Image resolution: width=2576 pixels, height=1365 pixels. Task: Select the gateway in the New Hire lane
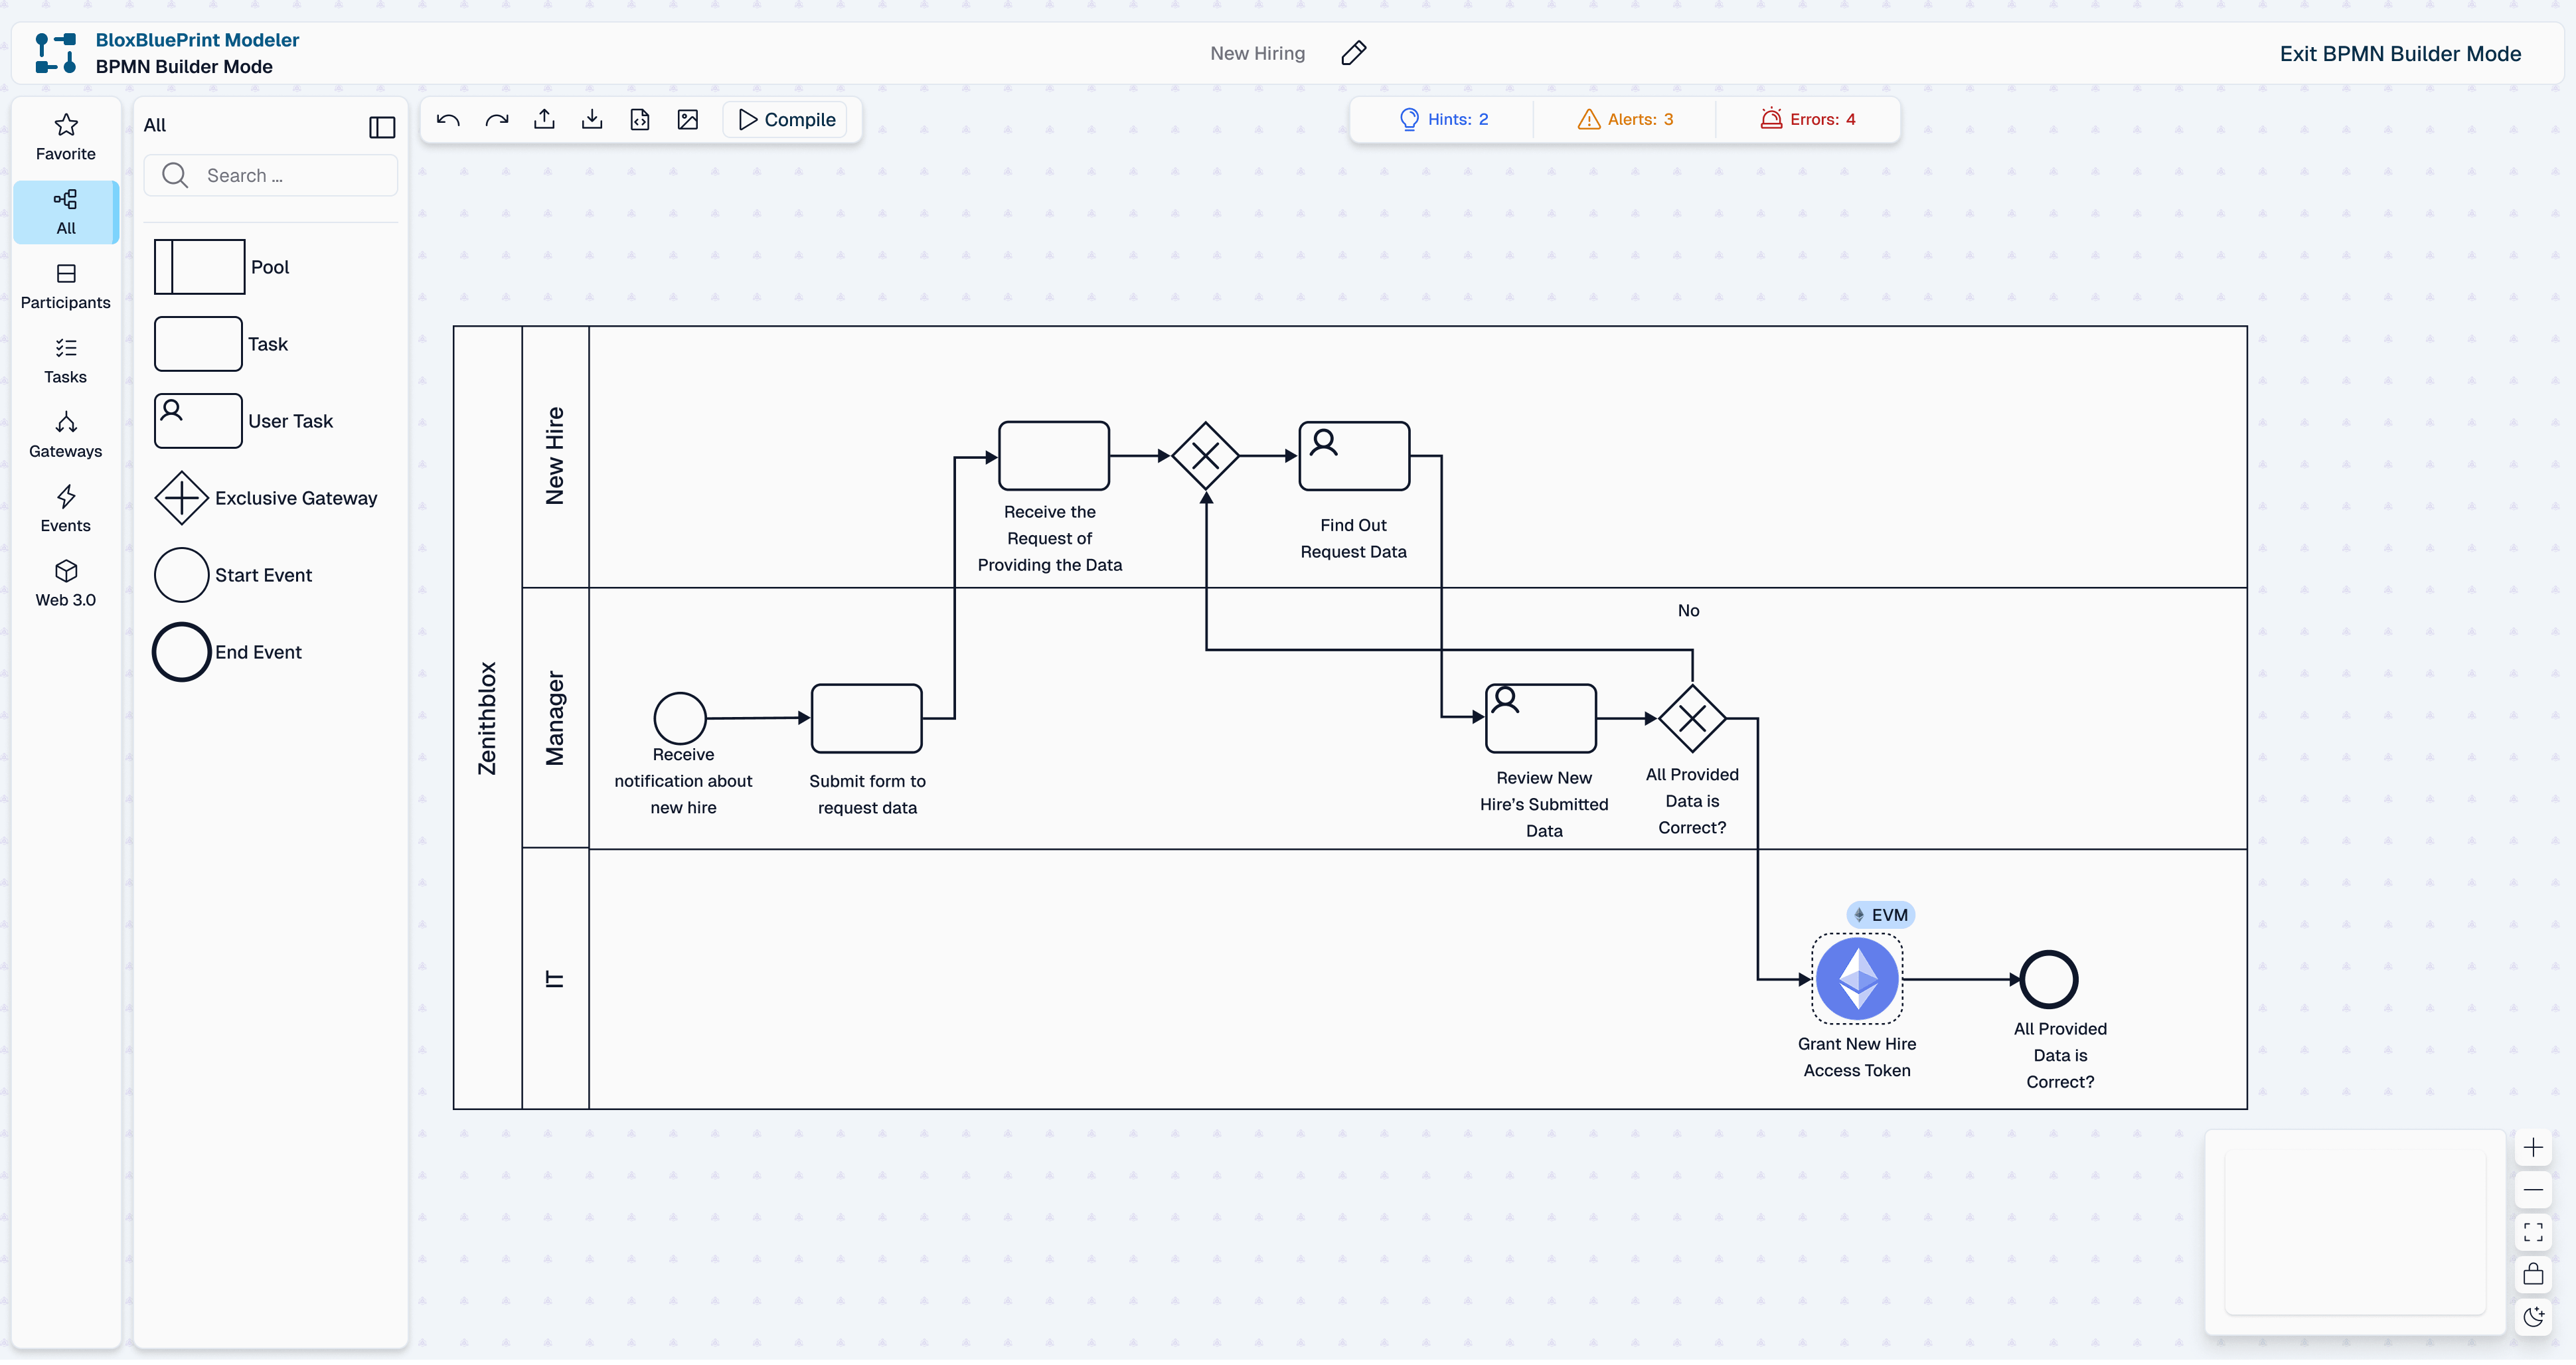pyautogui.click(x=1205, y=457)
